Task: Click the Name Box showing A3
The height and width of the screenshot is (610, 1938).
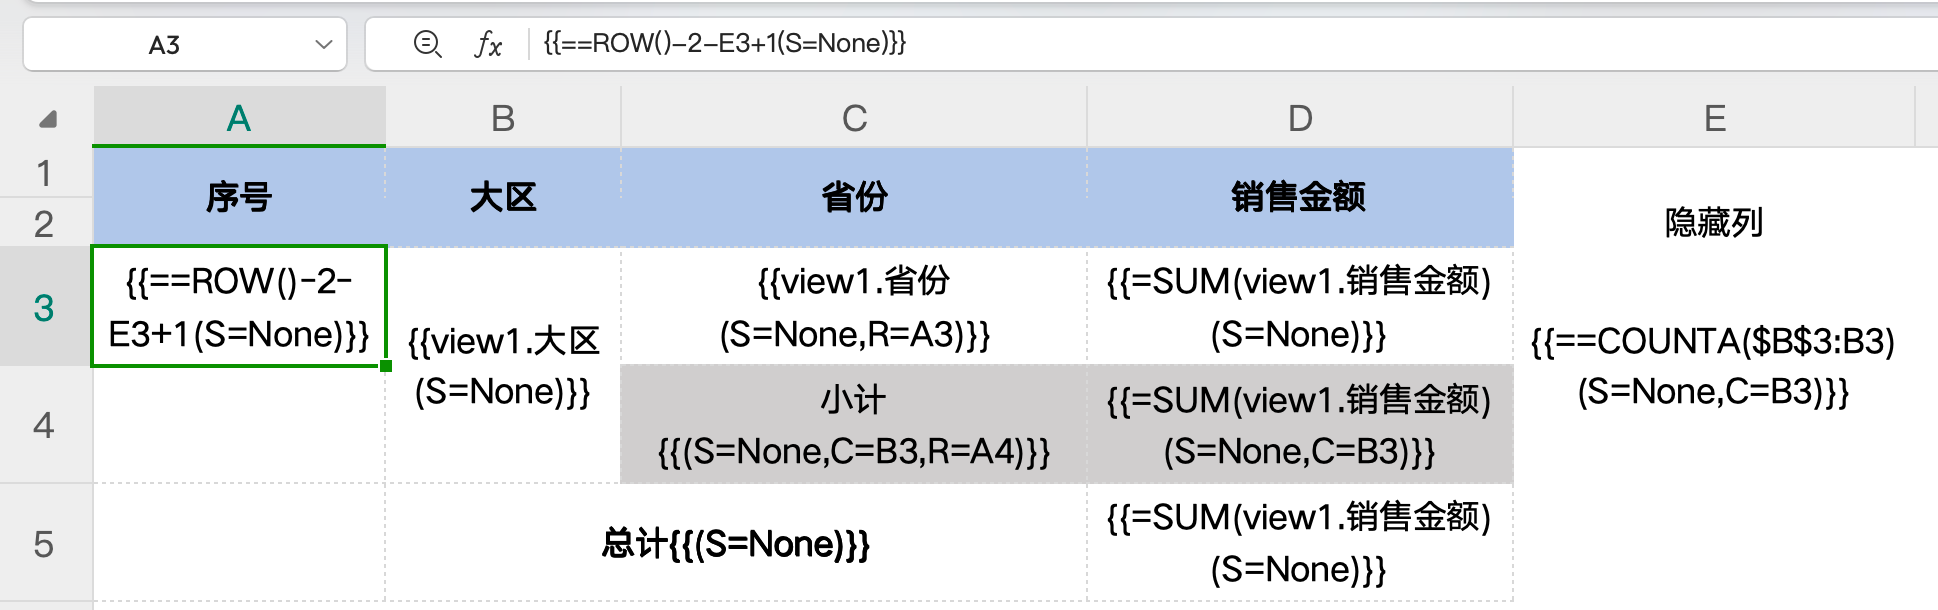Action: [164, 45]
